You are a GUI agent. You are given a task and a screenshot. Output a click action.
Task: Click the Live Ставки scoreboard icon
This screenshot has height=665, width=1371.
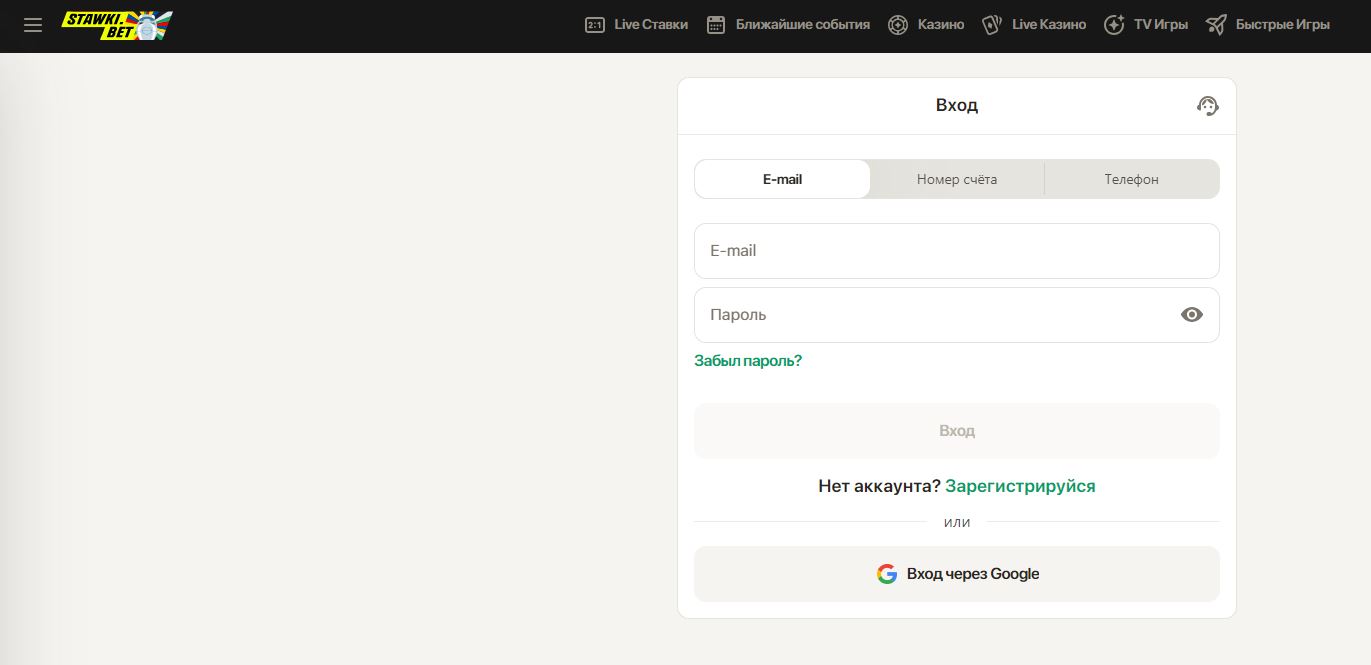595,25
